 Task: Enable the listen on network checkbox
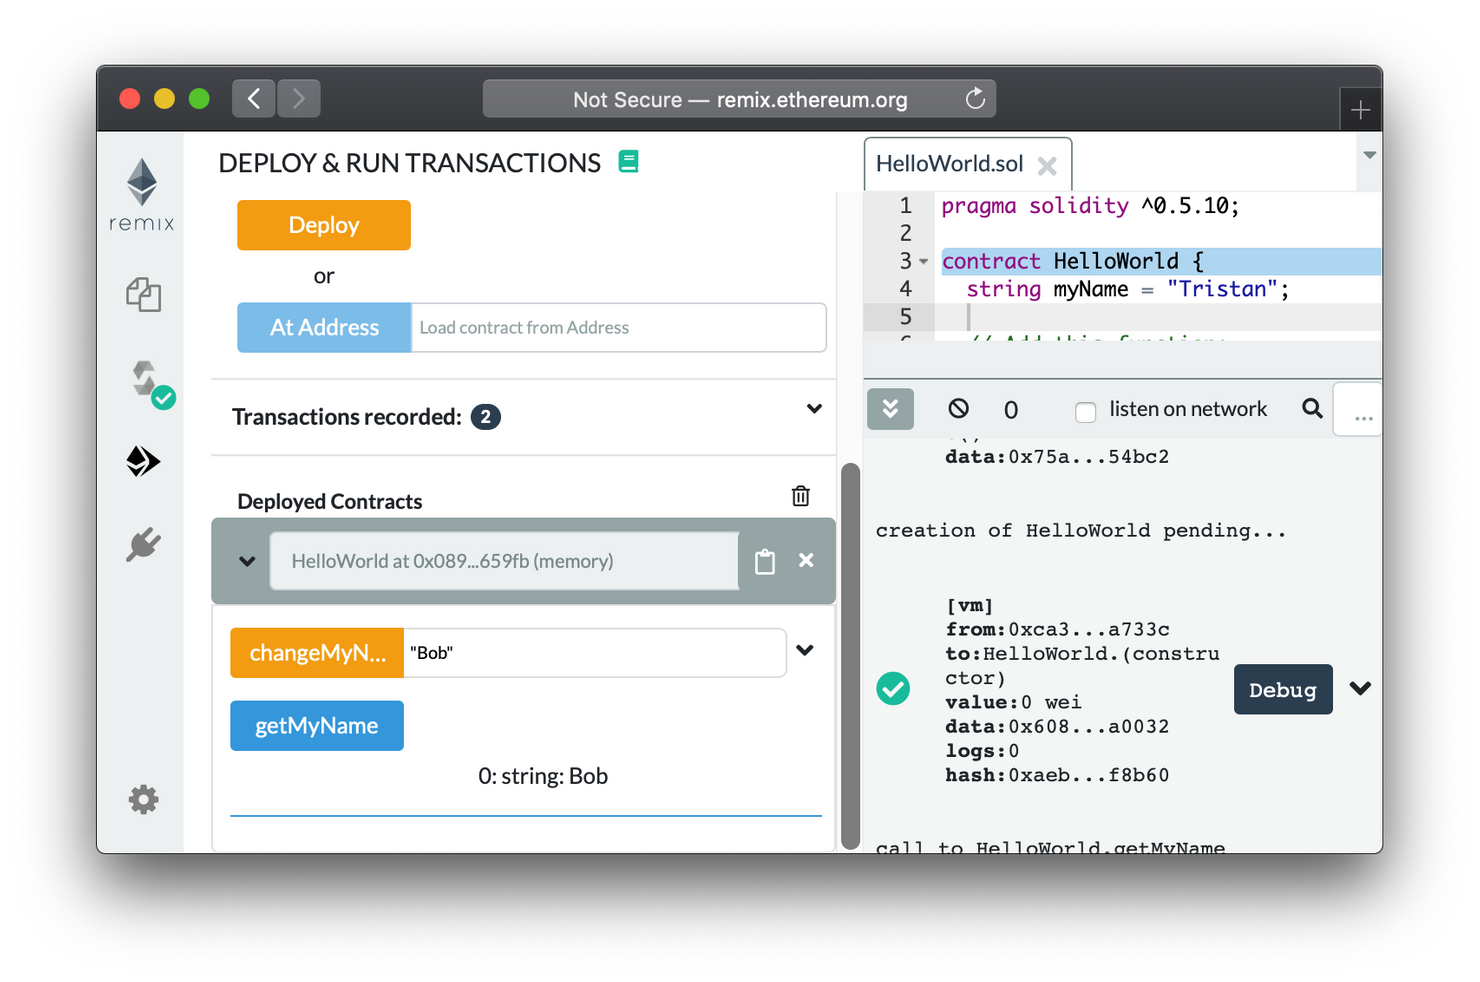point(1085,411)
